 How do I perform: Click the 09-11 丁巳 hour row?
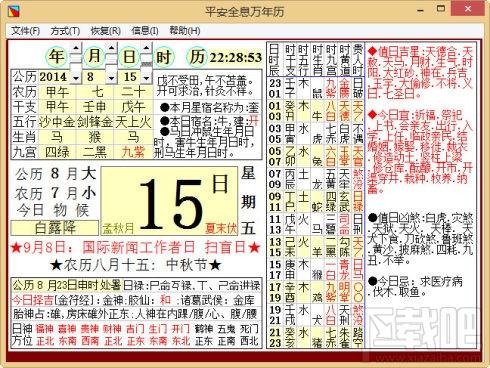point(316,201)
